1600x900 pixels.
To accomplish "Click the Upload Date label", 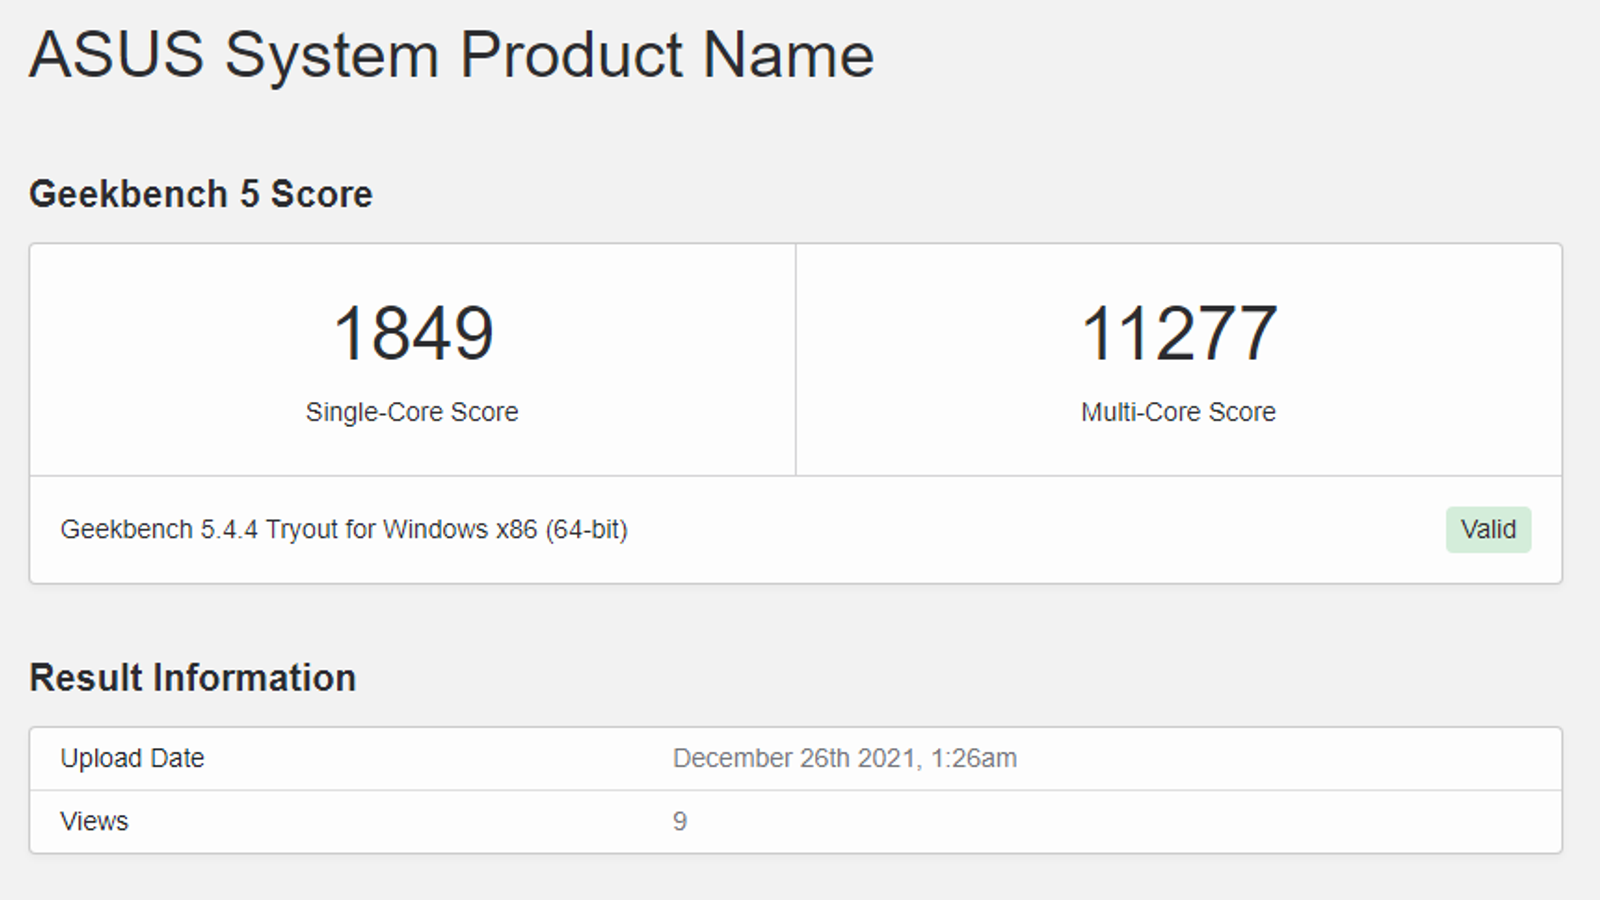I will click(x=132, y=758).
